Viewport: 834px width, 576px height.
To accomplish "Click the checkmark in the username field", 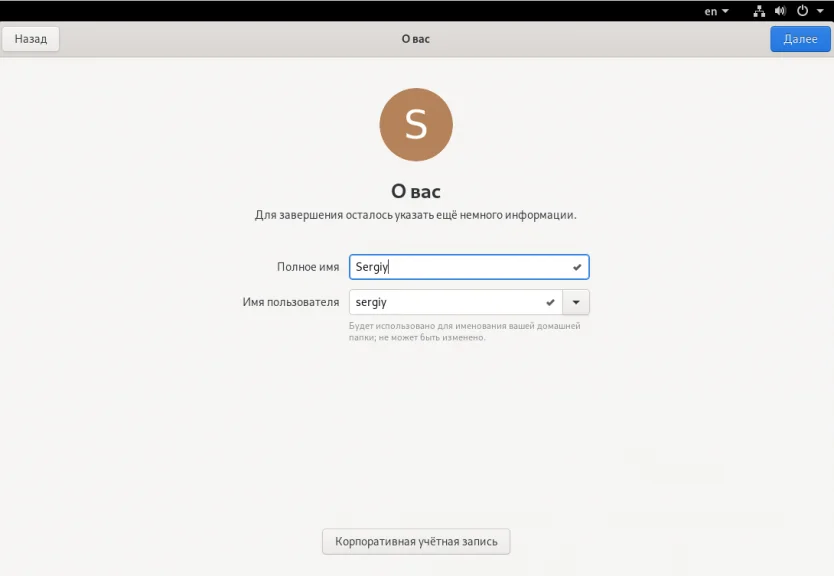I will tap(551, 302).
